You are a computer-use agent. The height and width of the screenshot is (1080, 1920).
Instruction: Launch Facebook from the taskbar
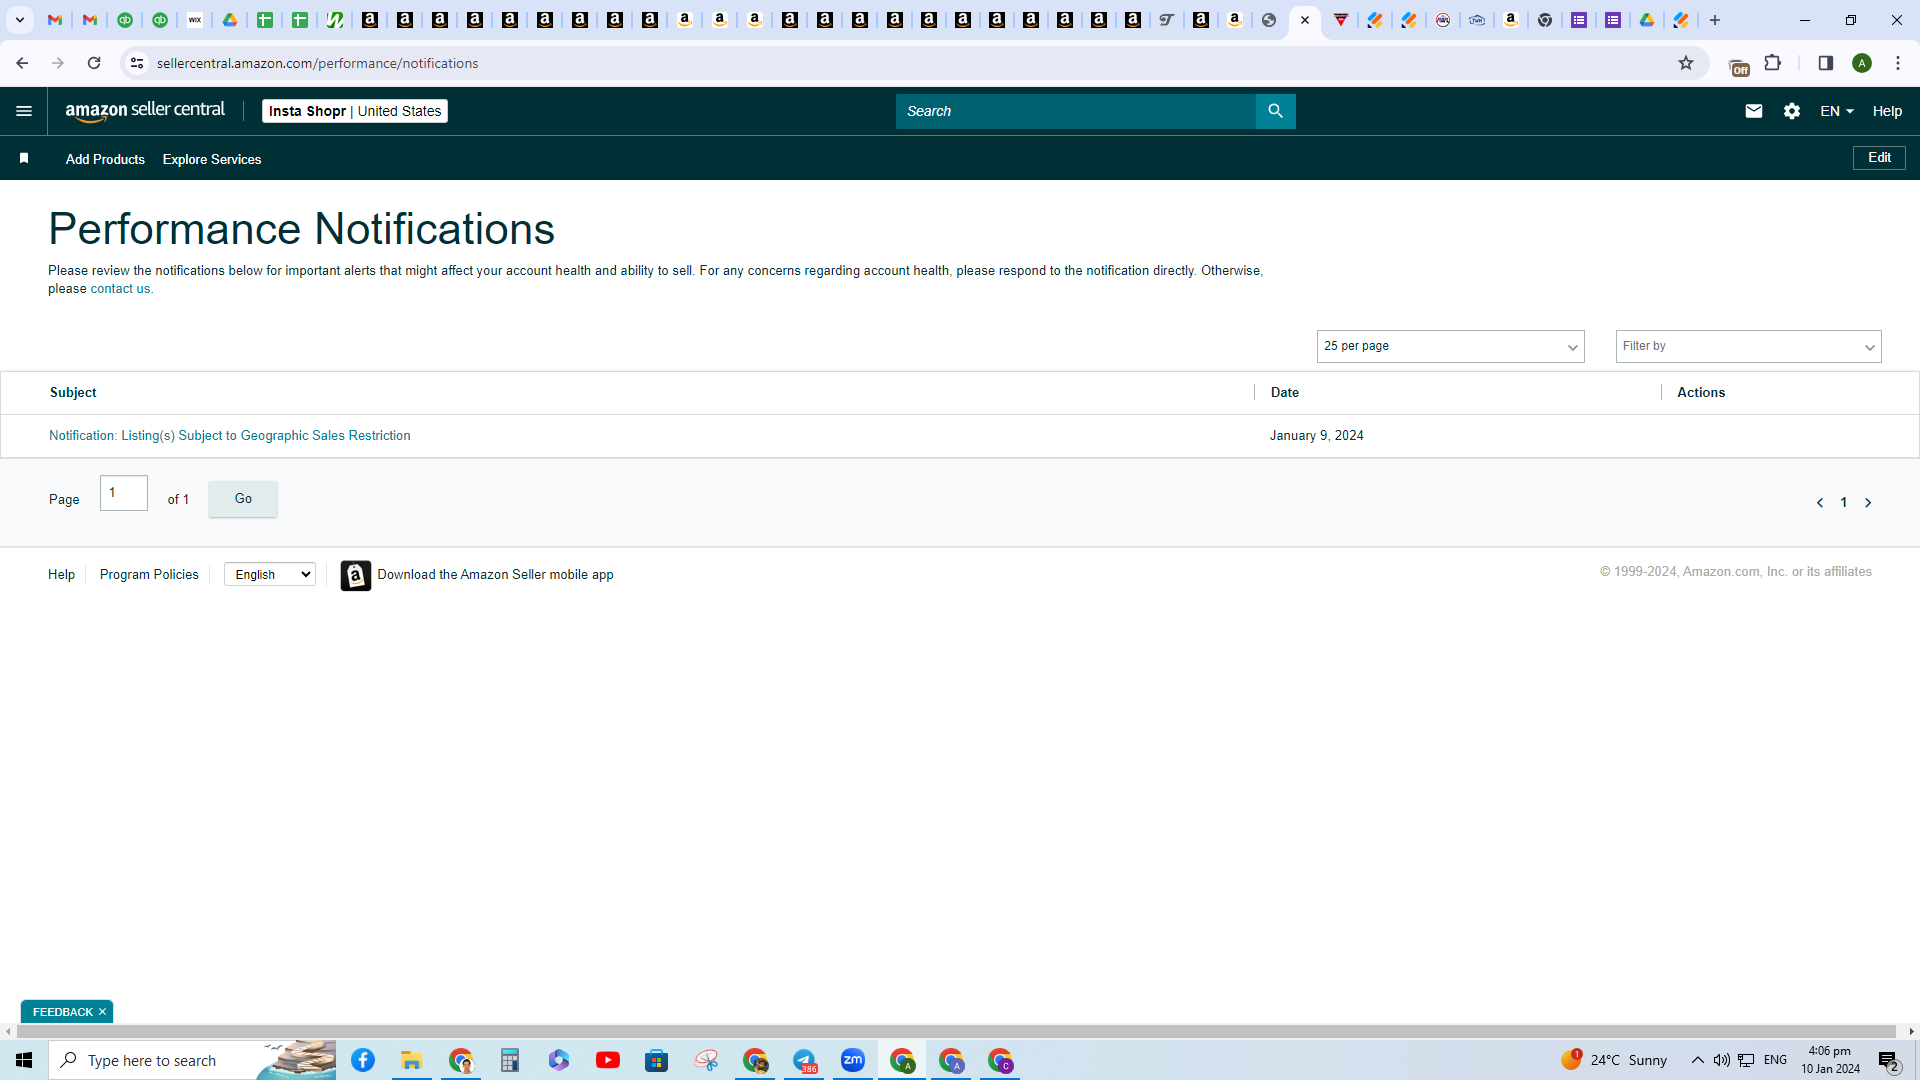click(363, 1060)
